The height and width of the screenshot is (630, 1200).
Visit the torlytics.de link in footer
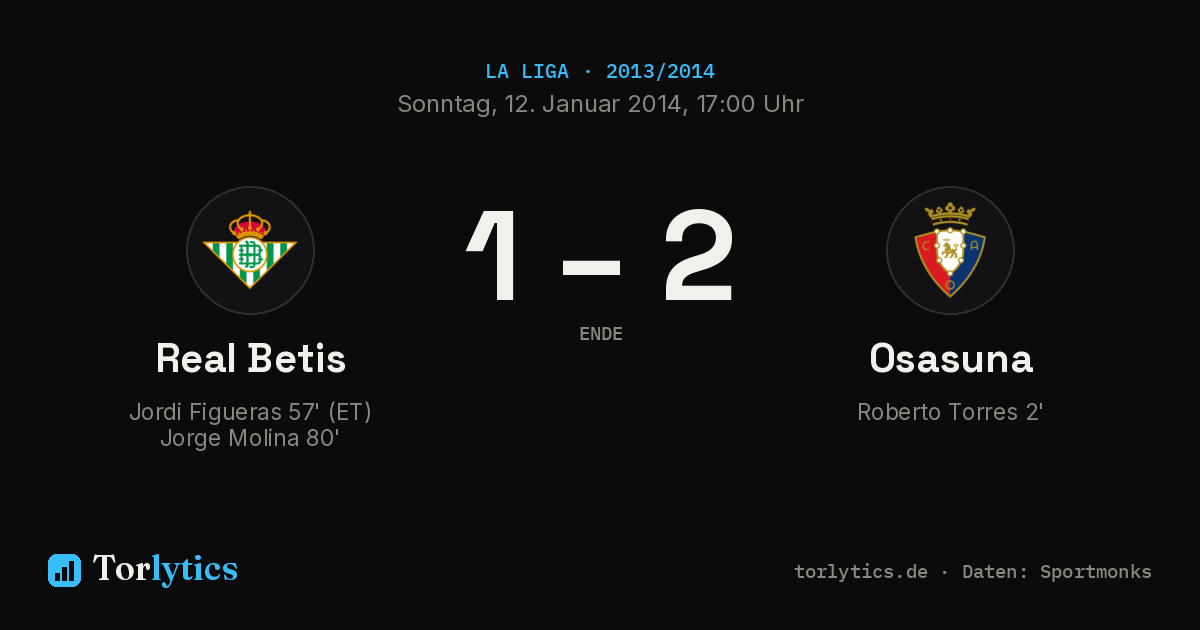pos(861,572)
